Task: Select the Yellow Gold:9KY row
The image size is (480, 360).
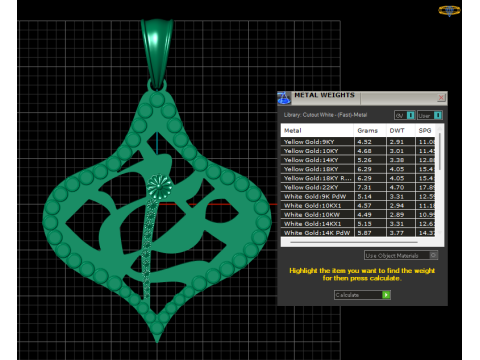Action: [x=358, y=142]
